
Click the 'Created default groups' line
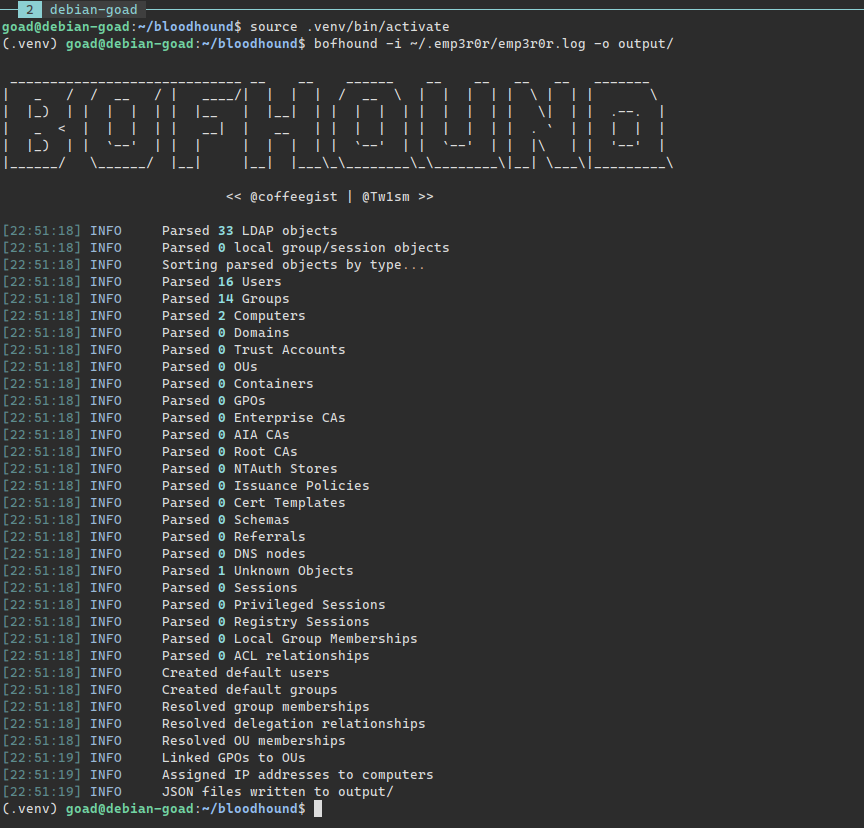tap(249, 690)
